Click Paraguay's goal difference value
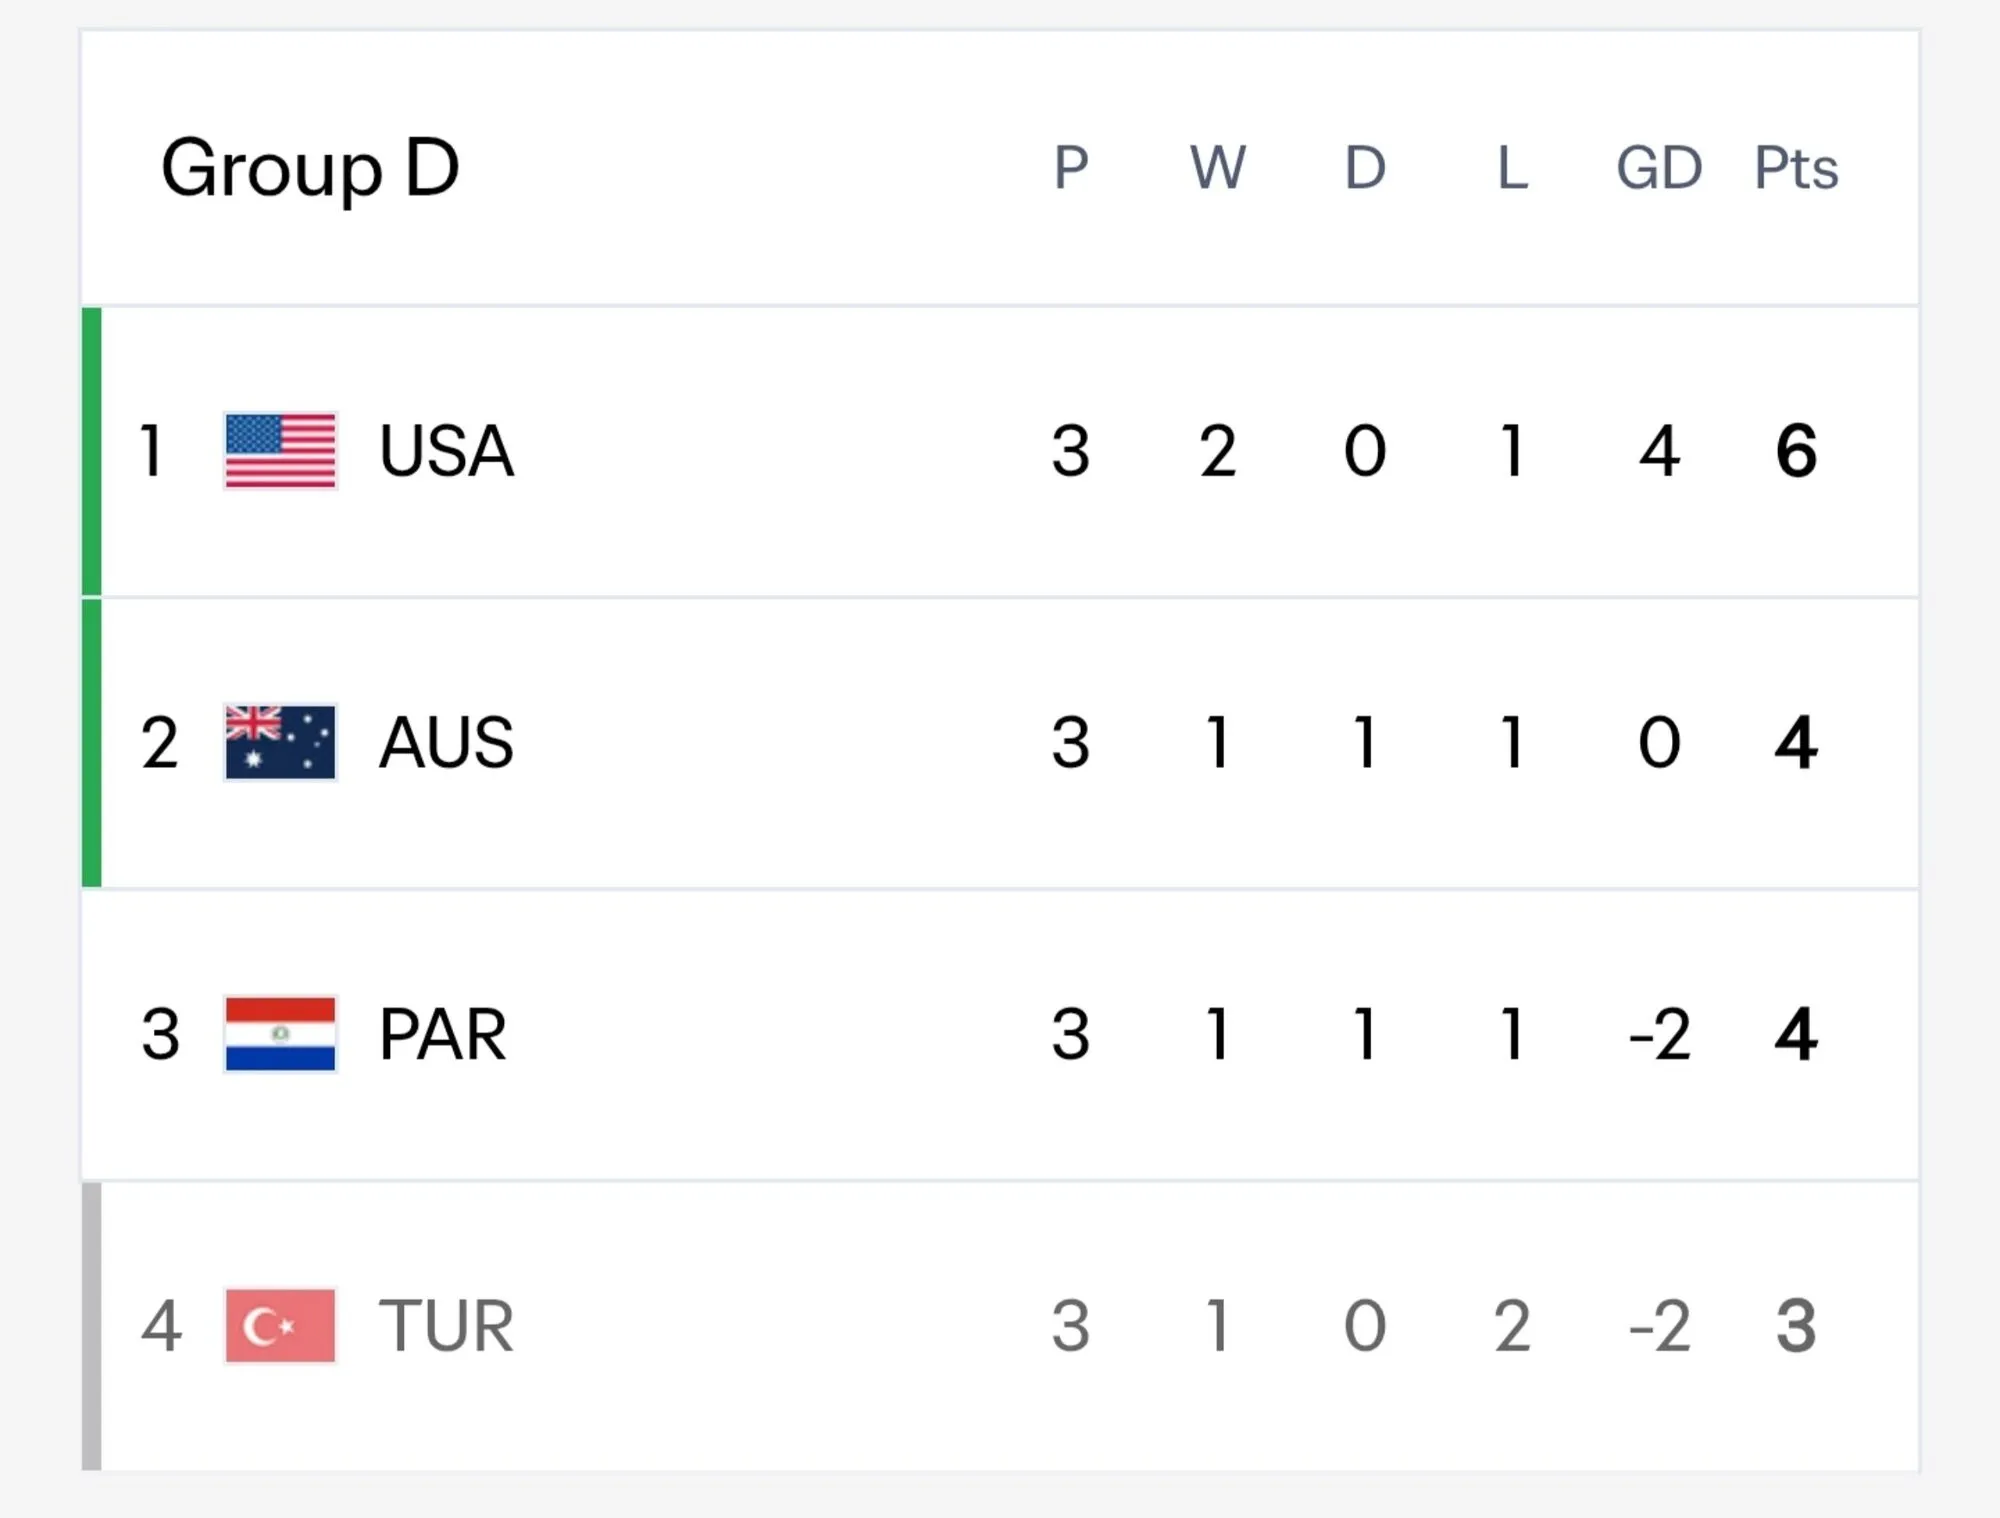The height and width of the screenshot is (1518, 2000). [1659, 1035]
